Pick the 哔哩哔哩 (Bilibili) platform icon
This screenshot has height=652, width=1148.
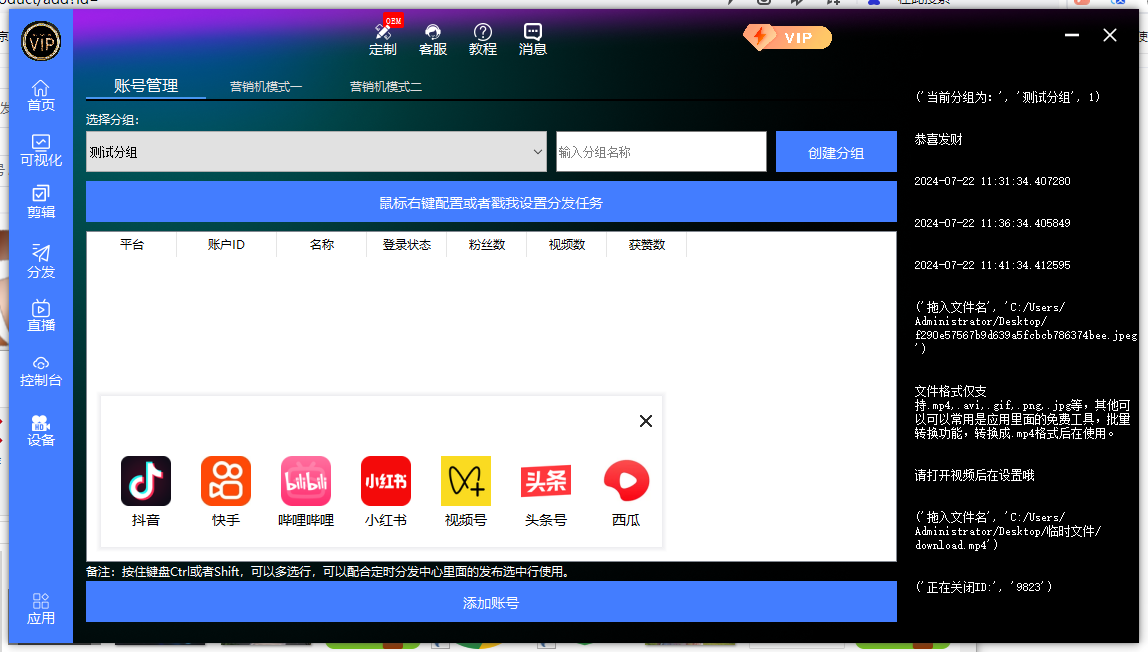click(306, 481)
